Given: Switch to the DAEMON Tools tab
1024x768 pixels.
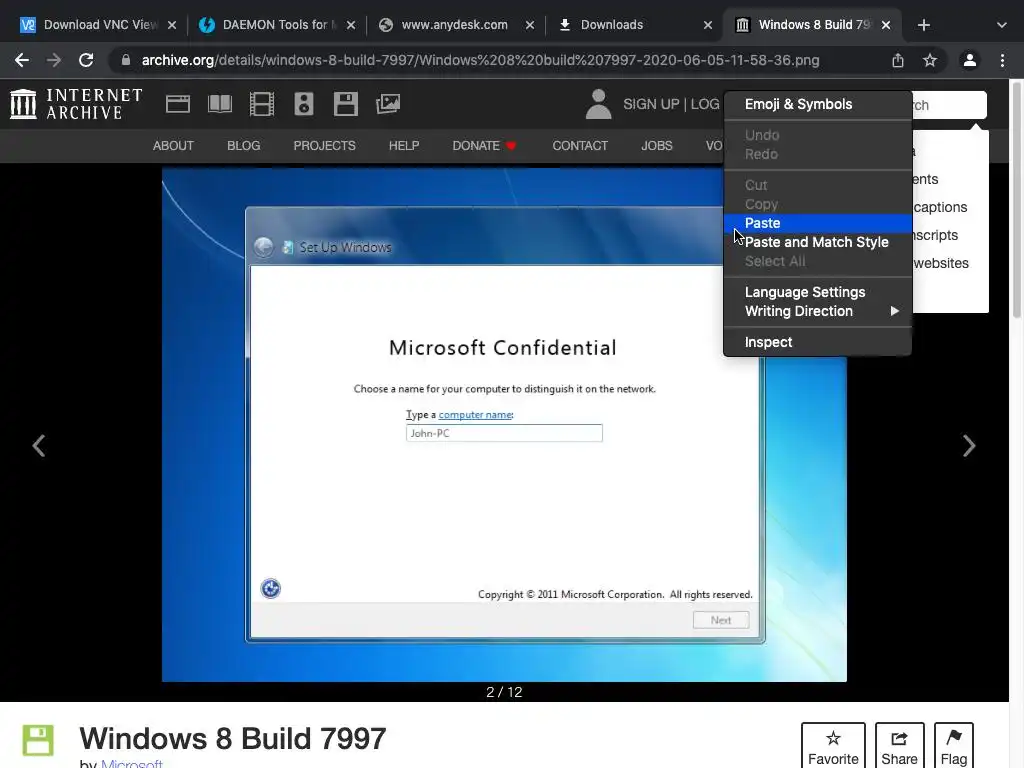Looking at the screenshot, I should (x=277, y=25).
